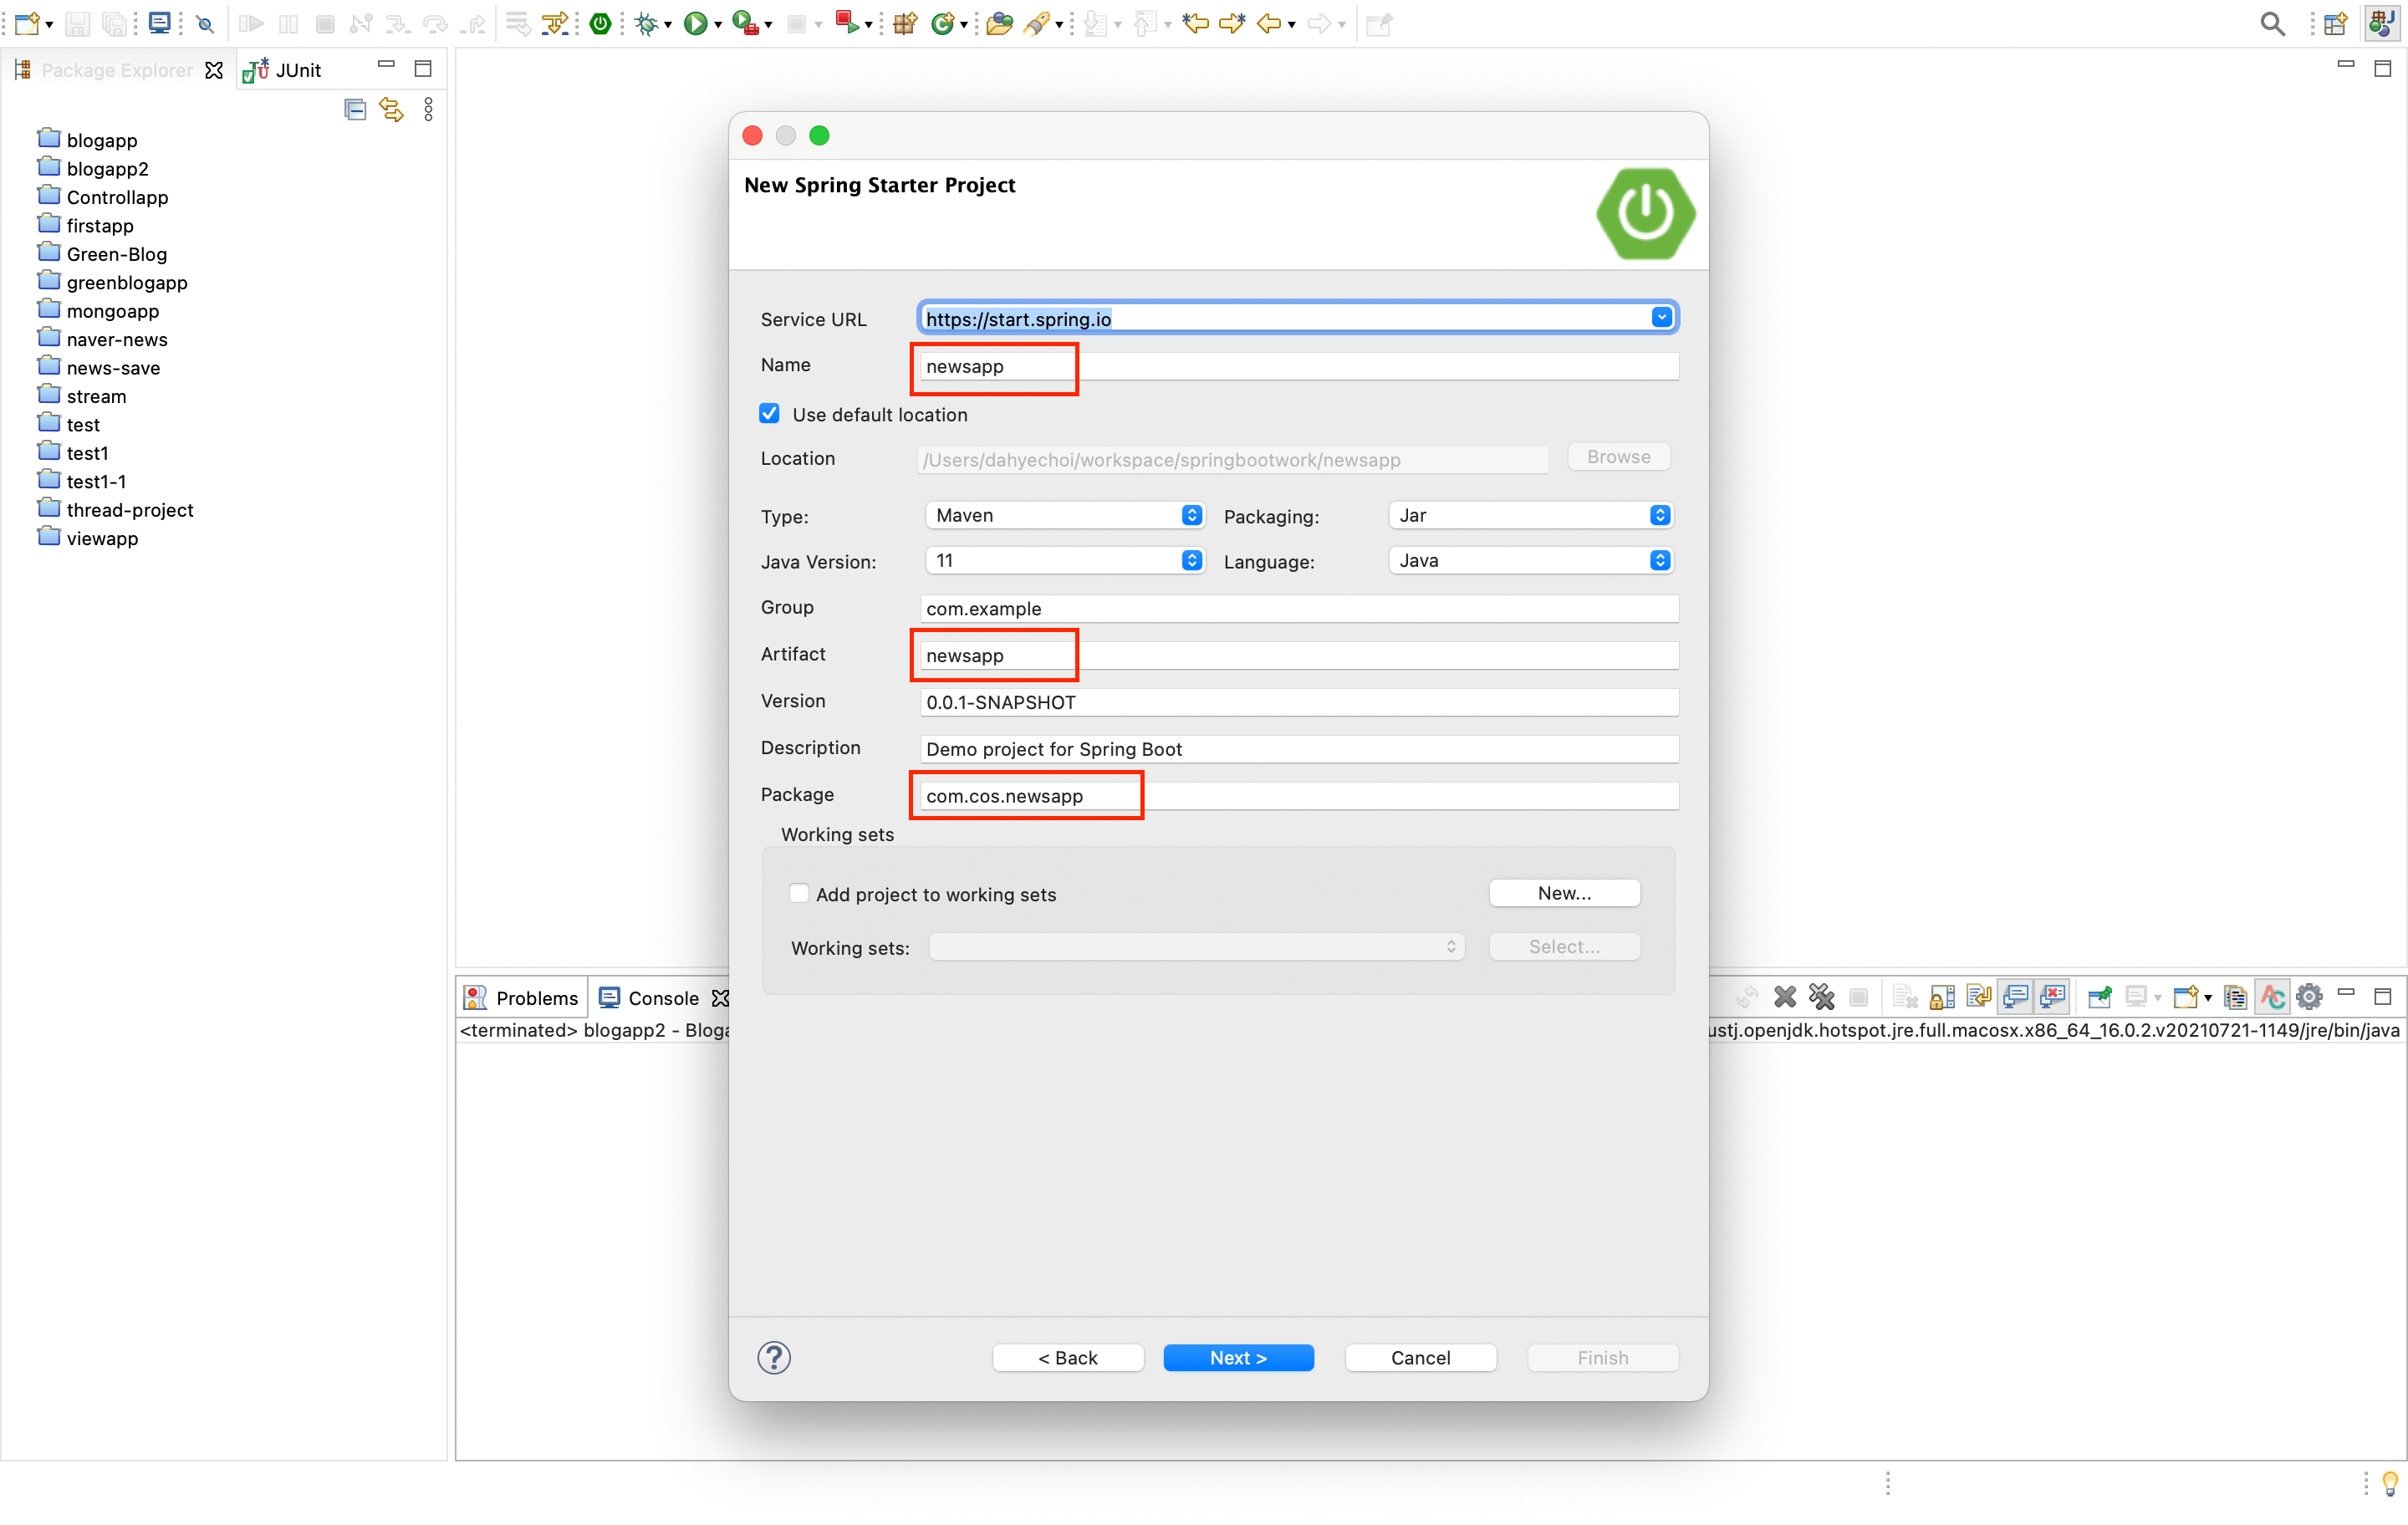Select the greenblogapp project

(x=112, y=282)
